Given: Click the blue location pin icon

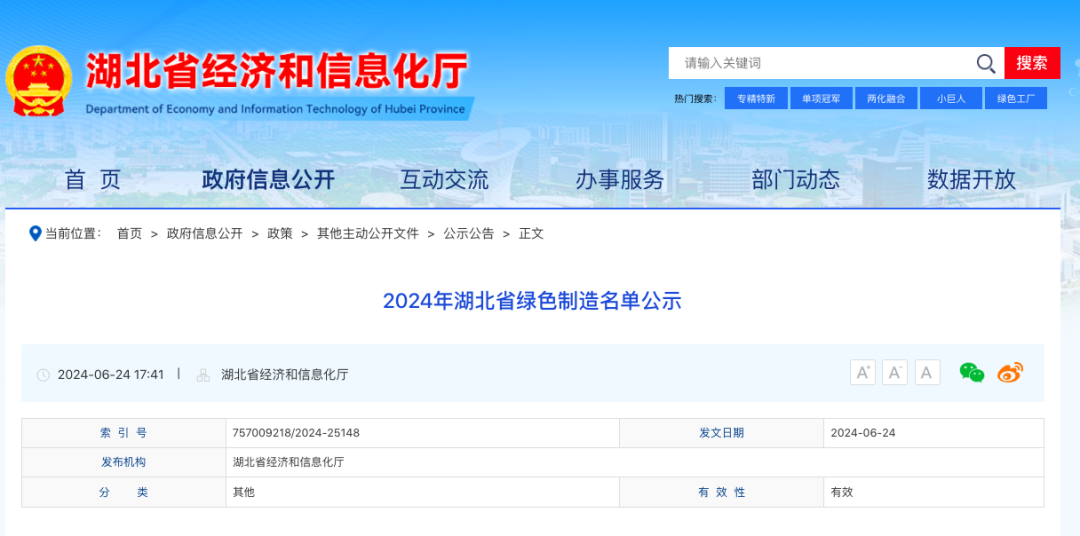Looking at the screenshot, I should point(35,233).
